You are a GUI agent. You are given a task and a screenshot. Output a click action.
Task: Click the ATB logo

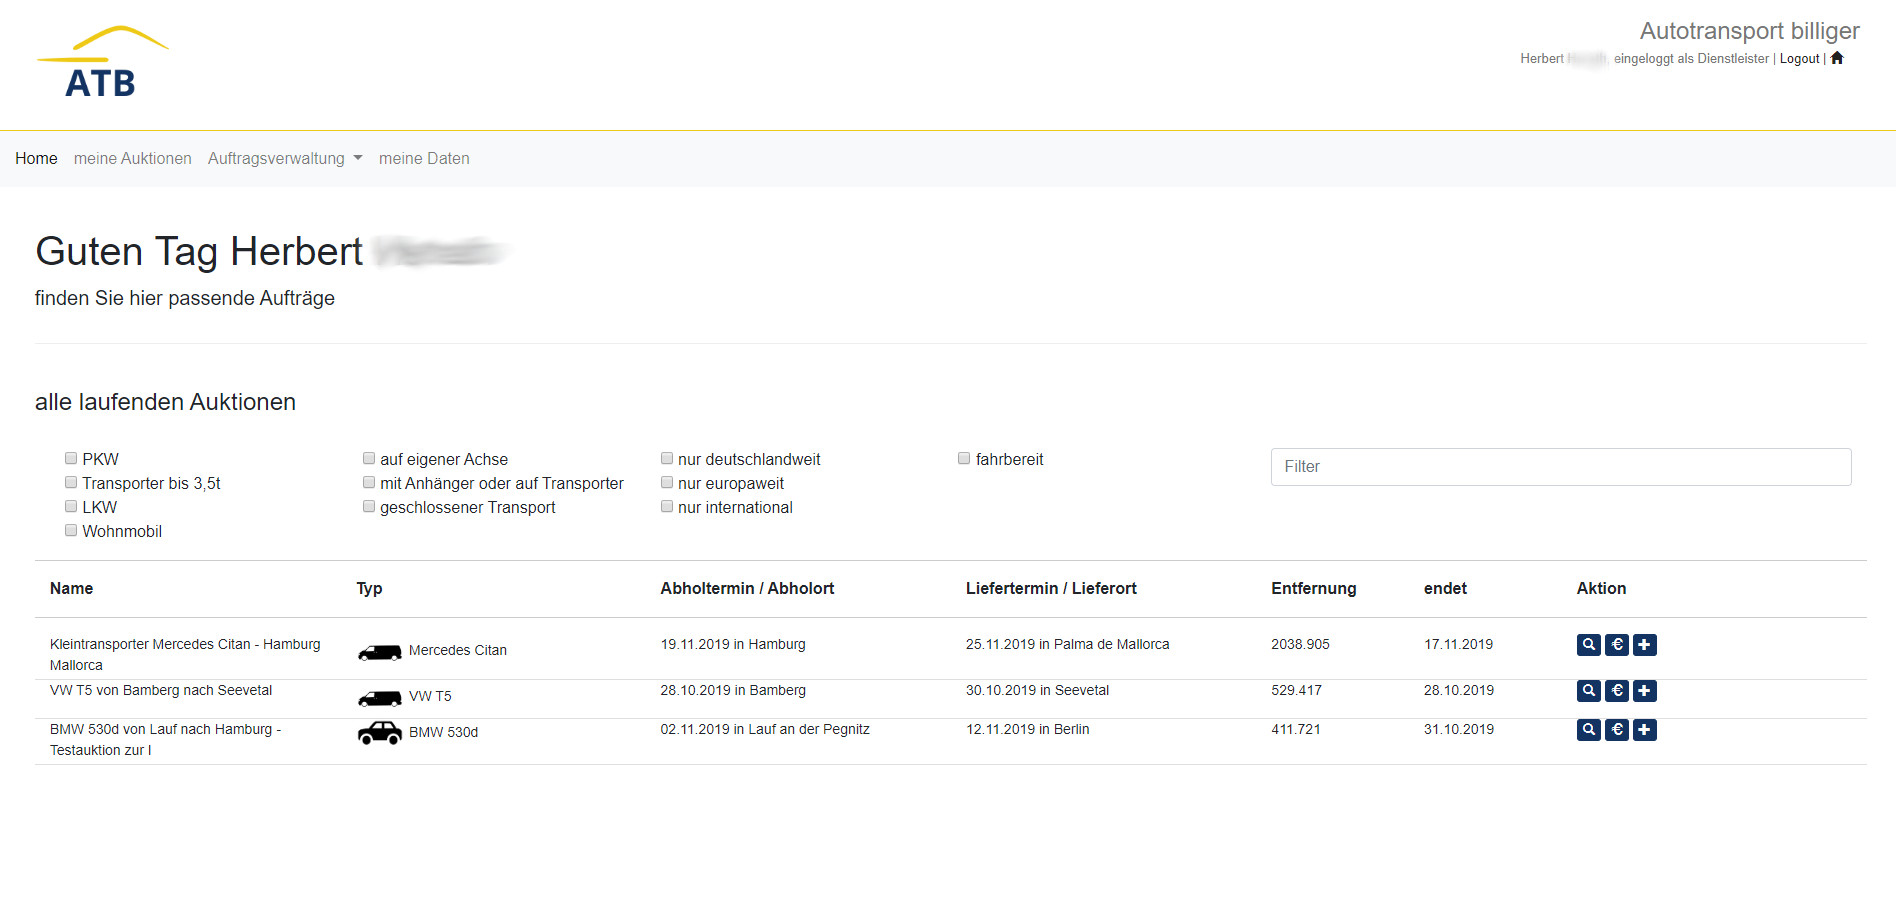click(102, 63)
